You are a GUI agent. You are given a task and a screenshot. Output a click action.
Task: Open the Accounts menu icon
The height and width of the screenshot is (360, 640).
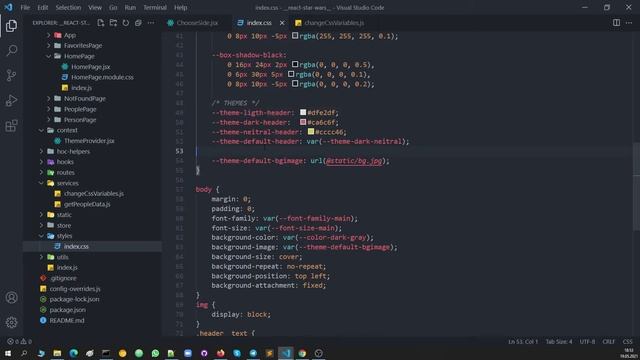pyautogui.click(x=11, y=298)
